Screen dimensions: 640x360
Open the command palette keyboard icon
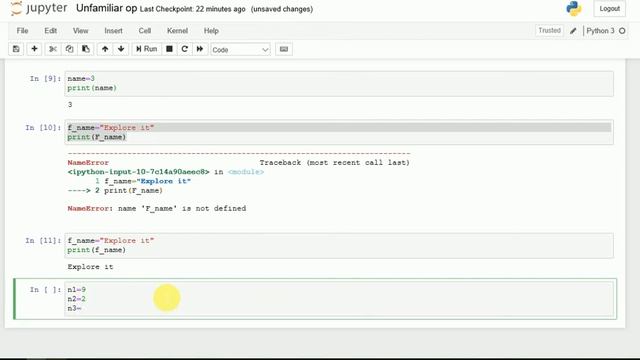(284, 49)
